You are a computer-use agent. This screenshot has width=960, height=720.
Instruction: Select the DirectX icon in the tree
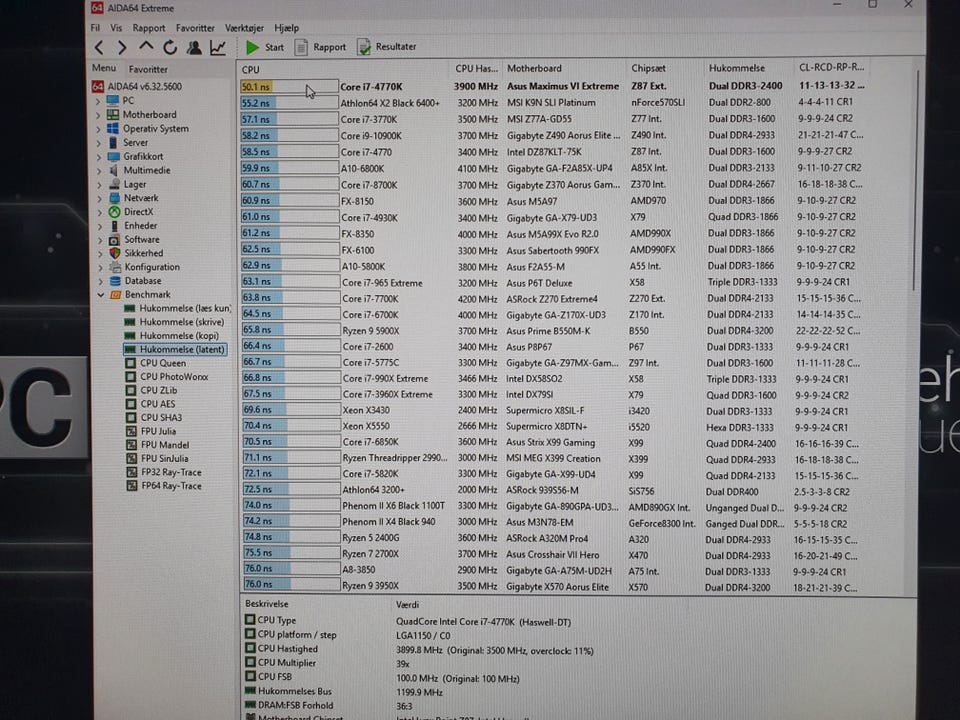pos(114,212)
